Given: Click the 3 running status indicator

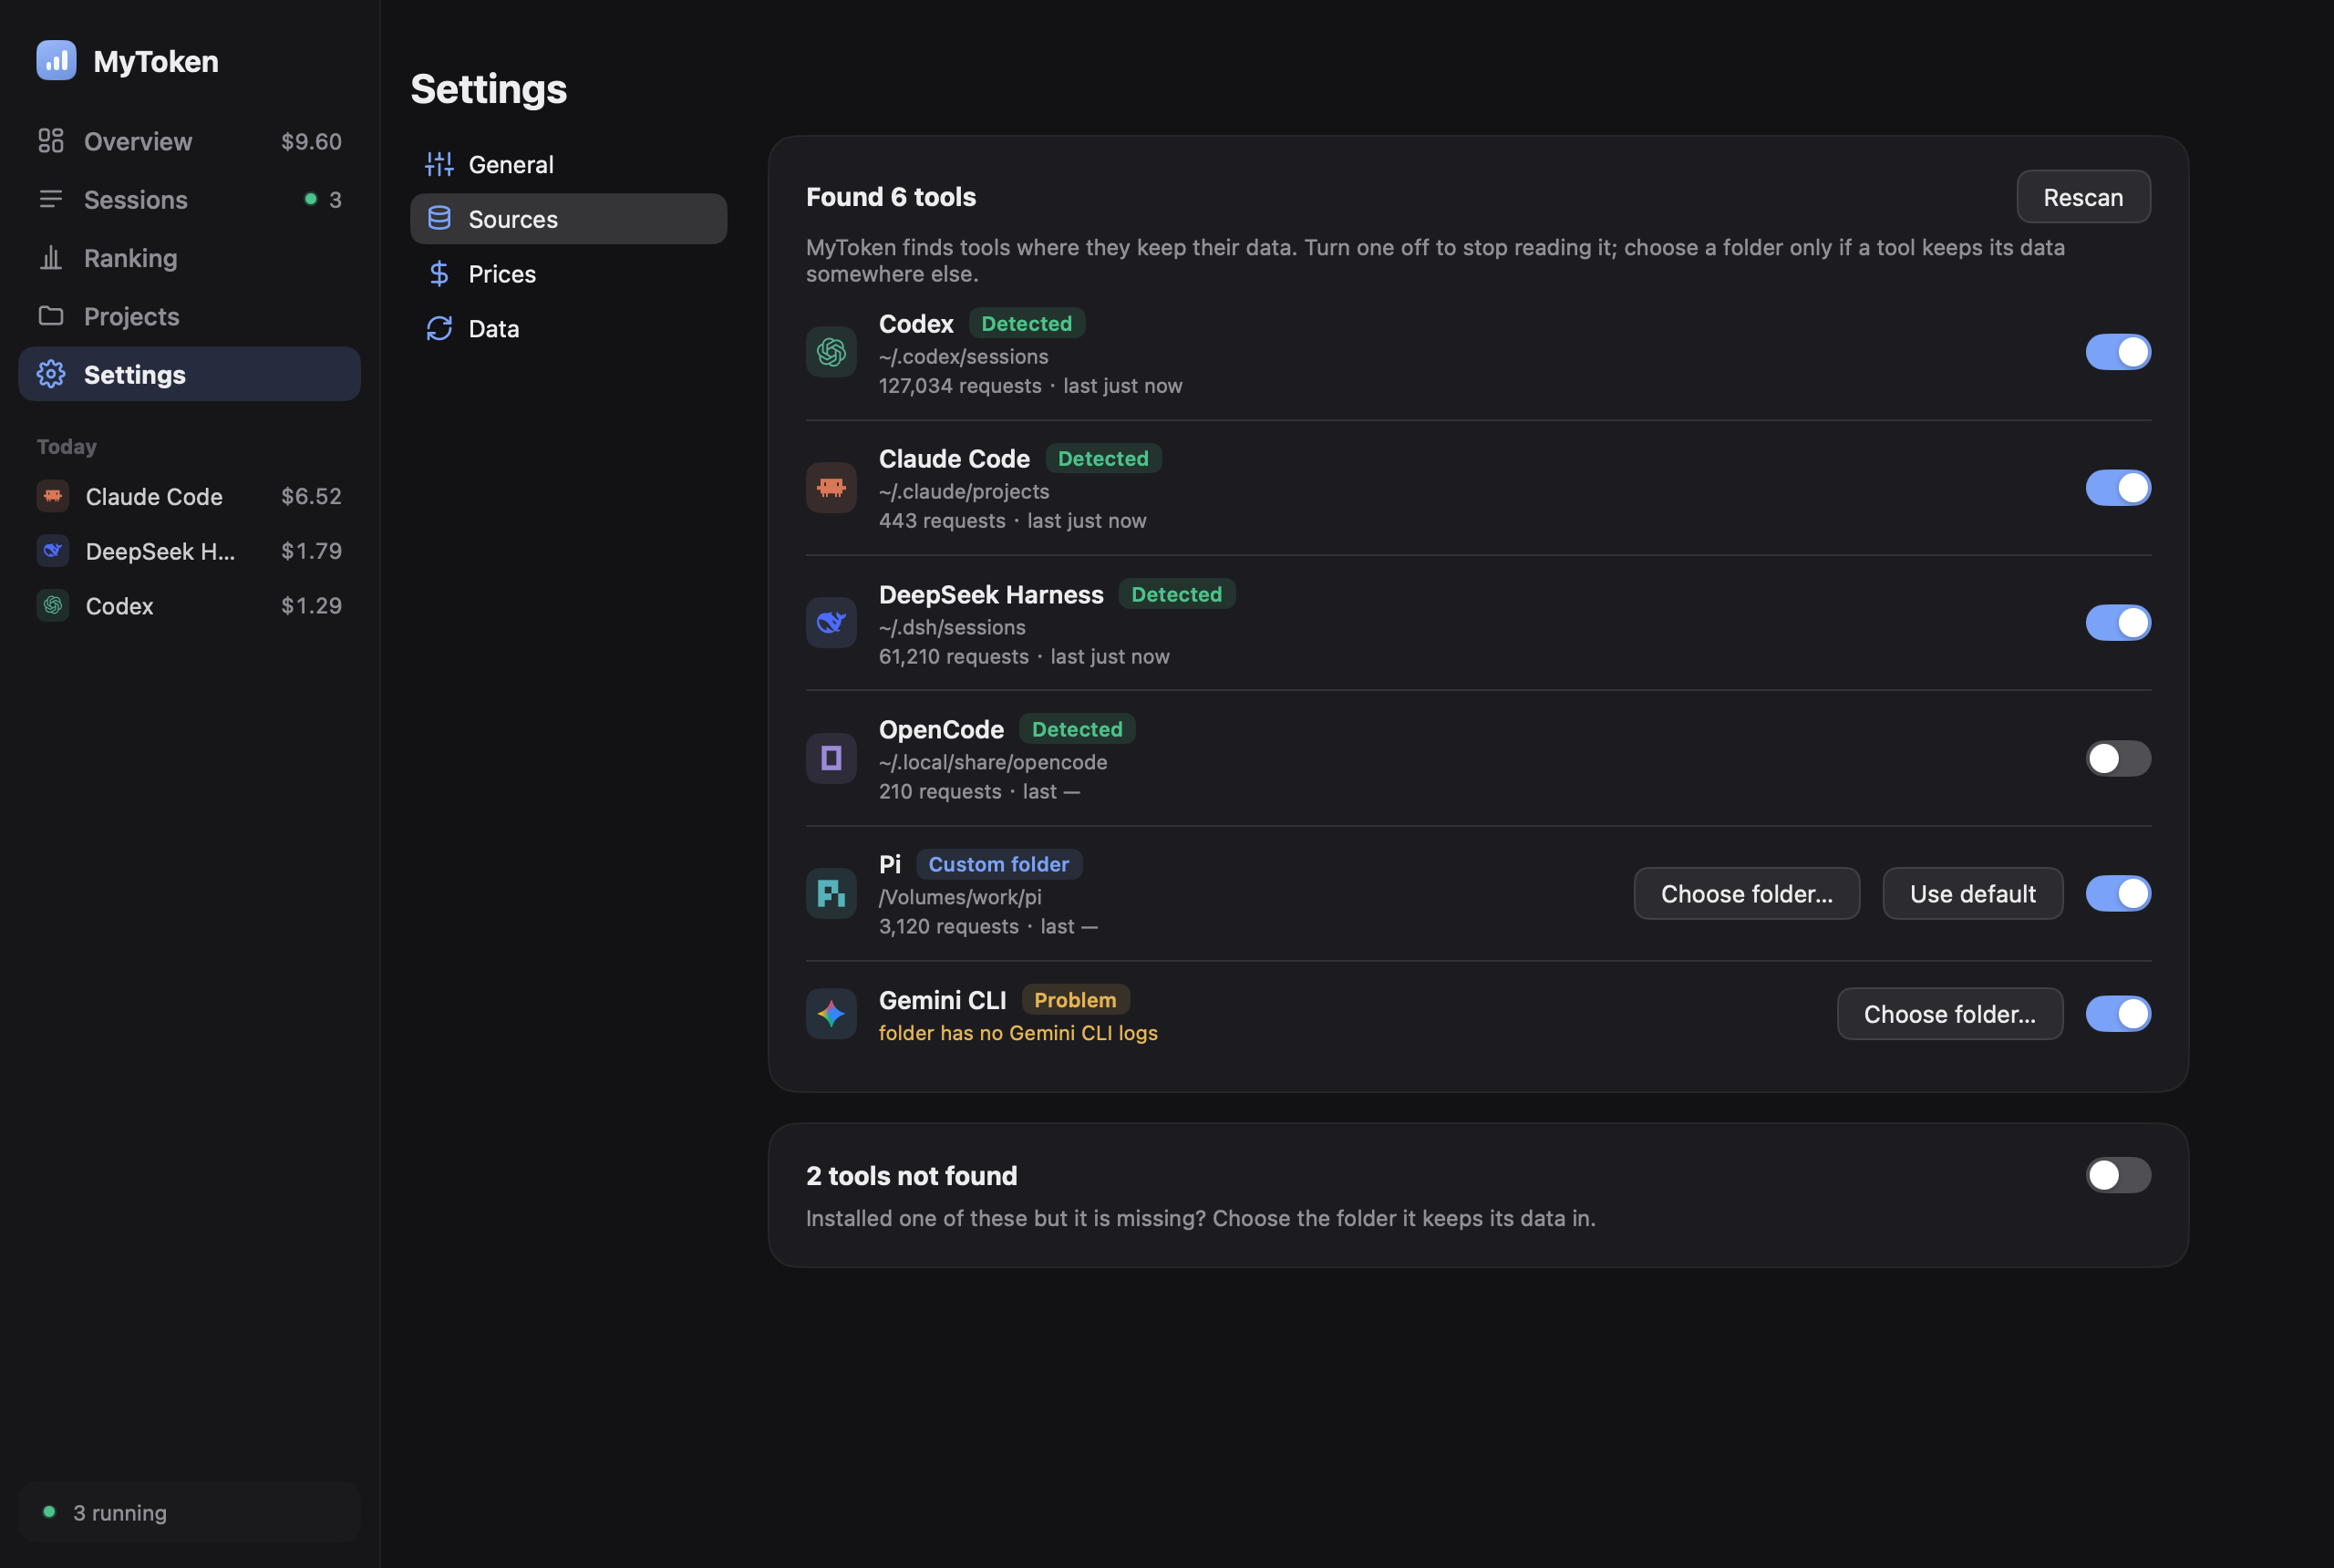Looking at the screenshot, I should click(x=189, y=1511).
